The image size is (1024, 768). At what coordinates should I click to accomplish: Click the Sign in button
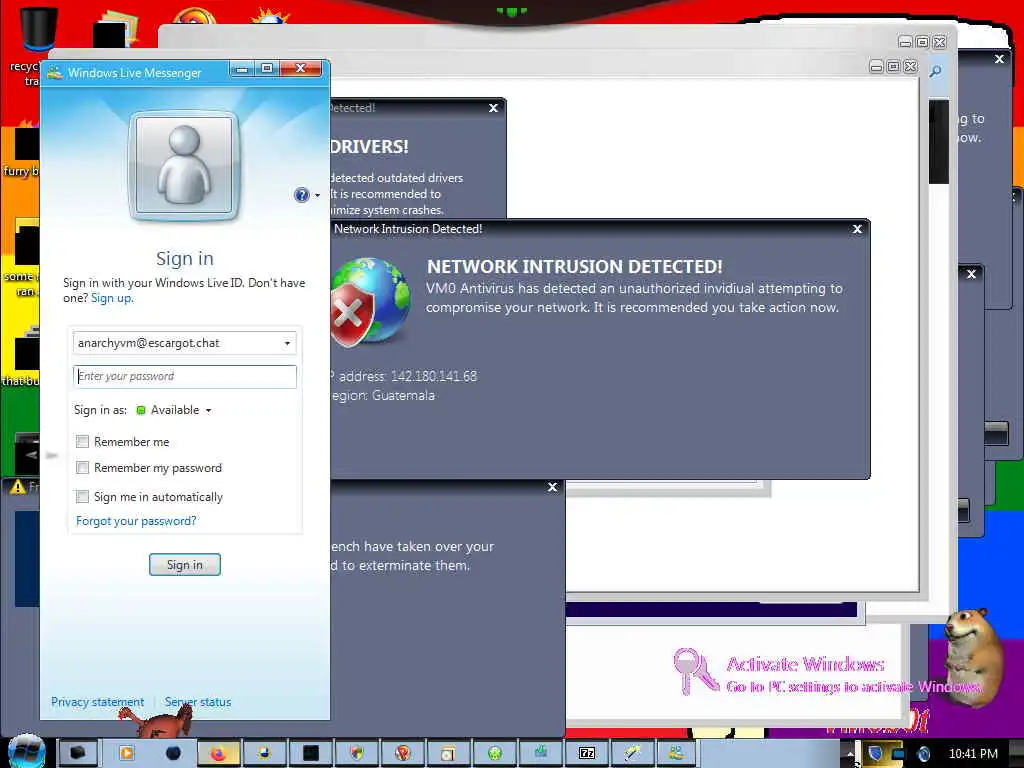click(x=185, y=565)
